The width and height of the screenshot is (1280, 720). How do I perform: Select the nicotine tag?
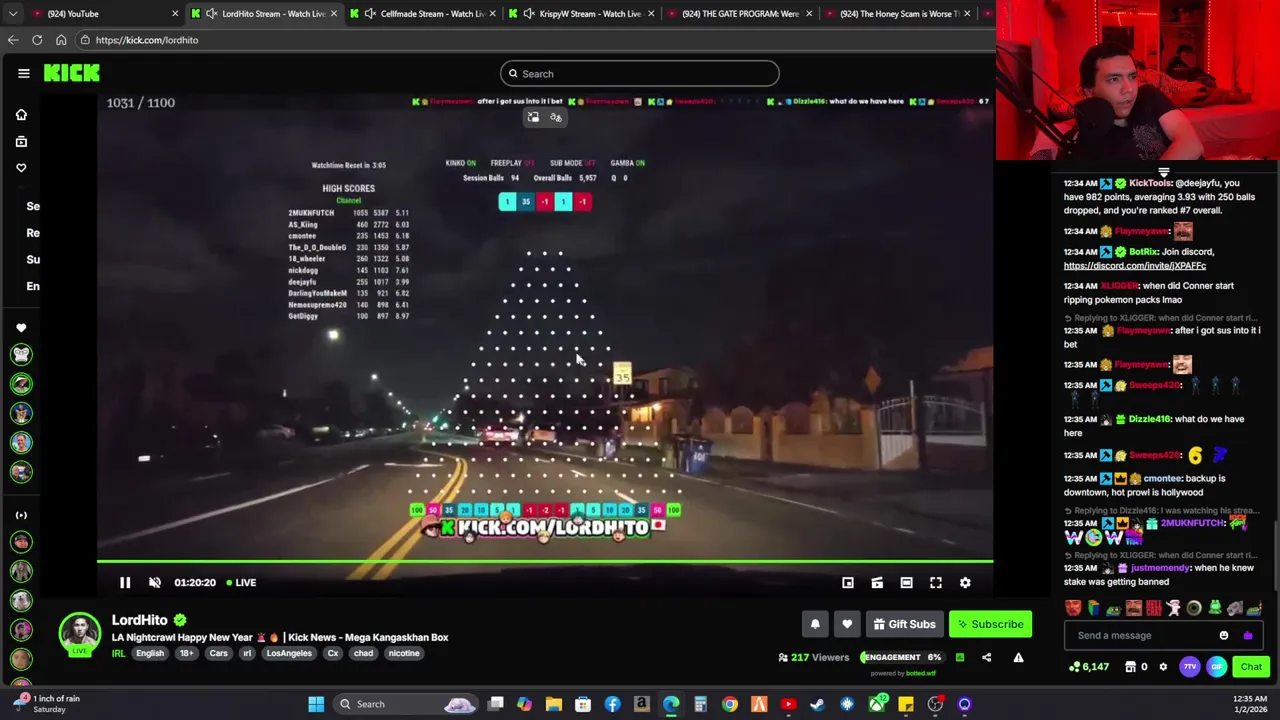click(x=404, y=653)
